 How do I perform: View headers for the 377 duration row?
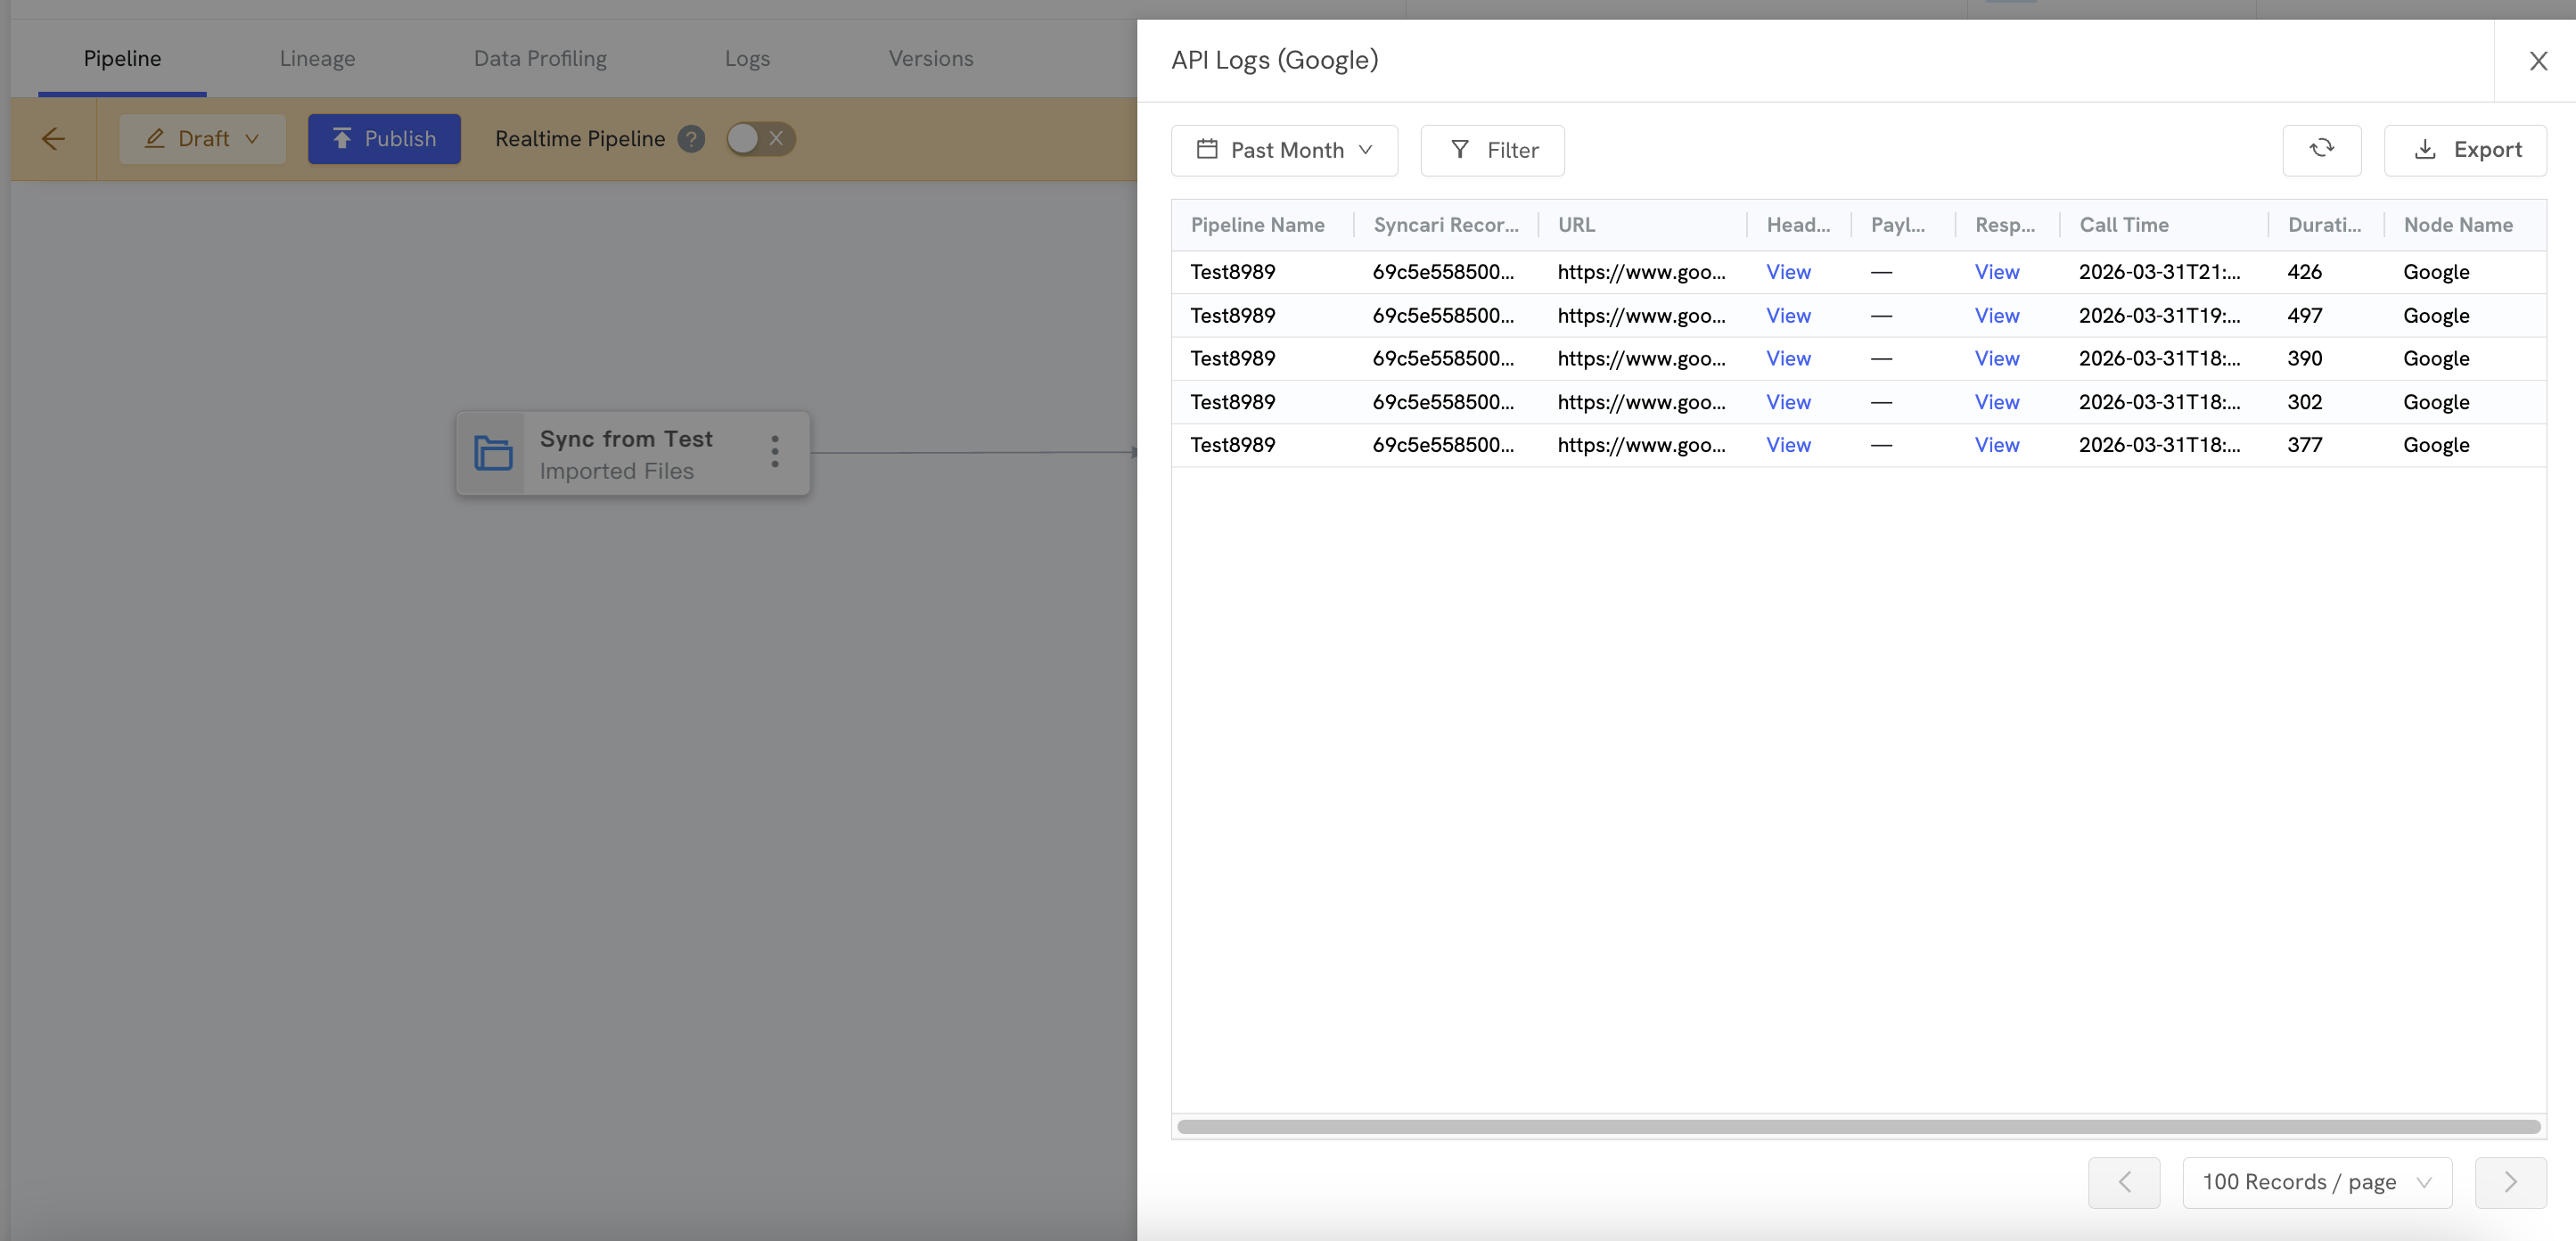[x=1788, y=445]
